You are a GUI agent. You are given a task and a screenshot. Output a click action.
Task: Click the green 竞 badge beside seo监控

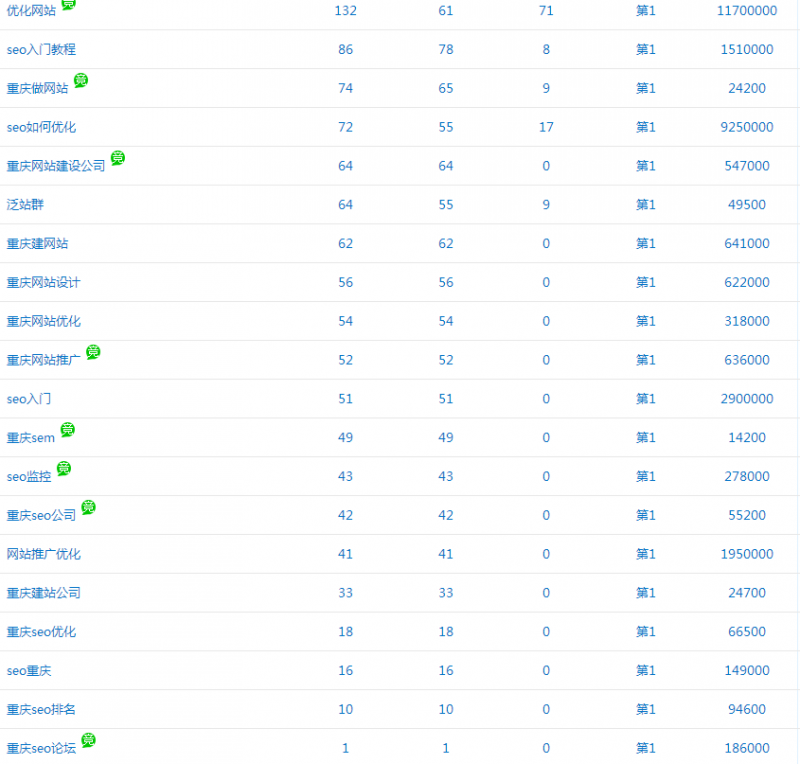pos(64,469)
